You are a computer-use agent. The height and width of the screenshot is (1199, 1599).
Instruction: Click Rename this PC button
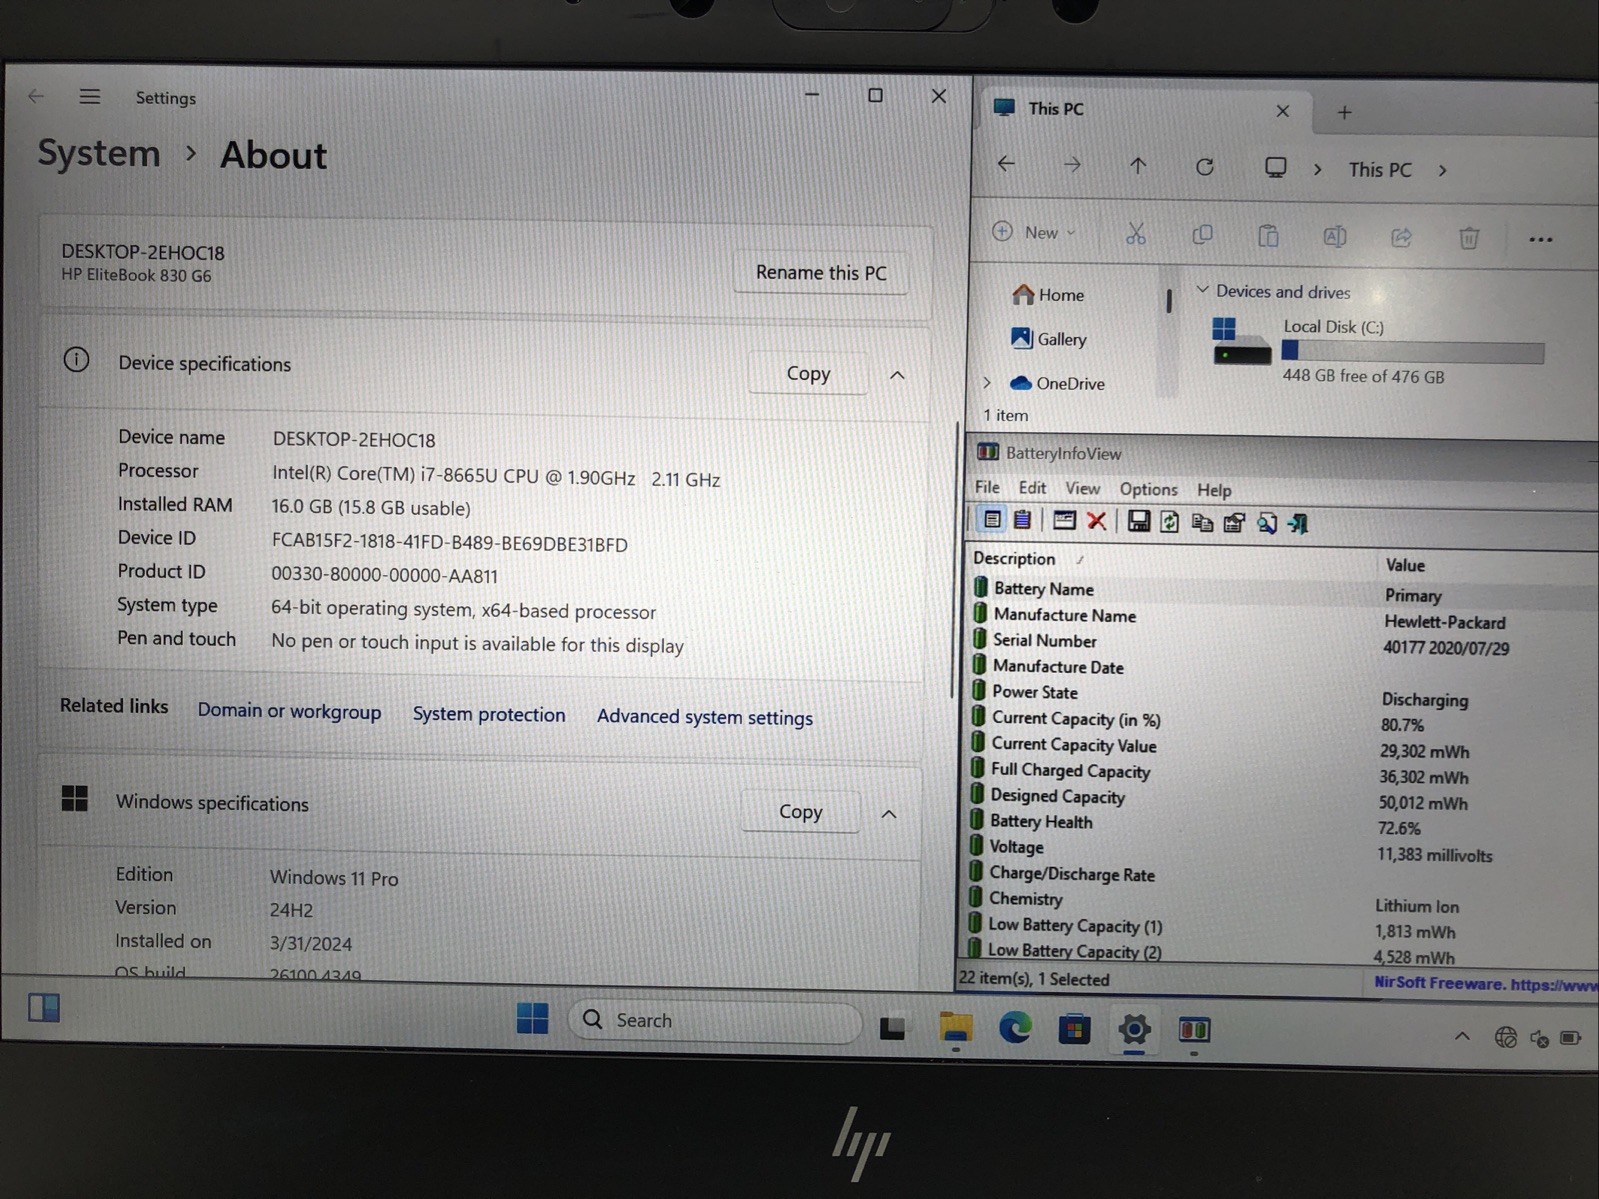pos(821,272)
